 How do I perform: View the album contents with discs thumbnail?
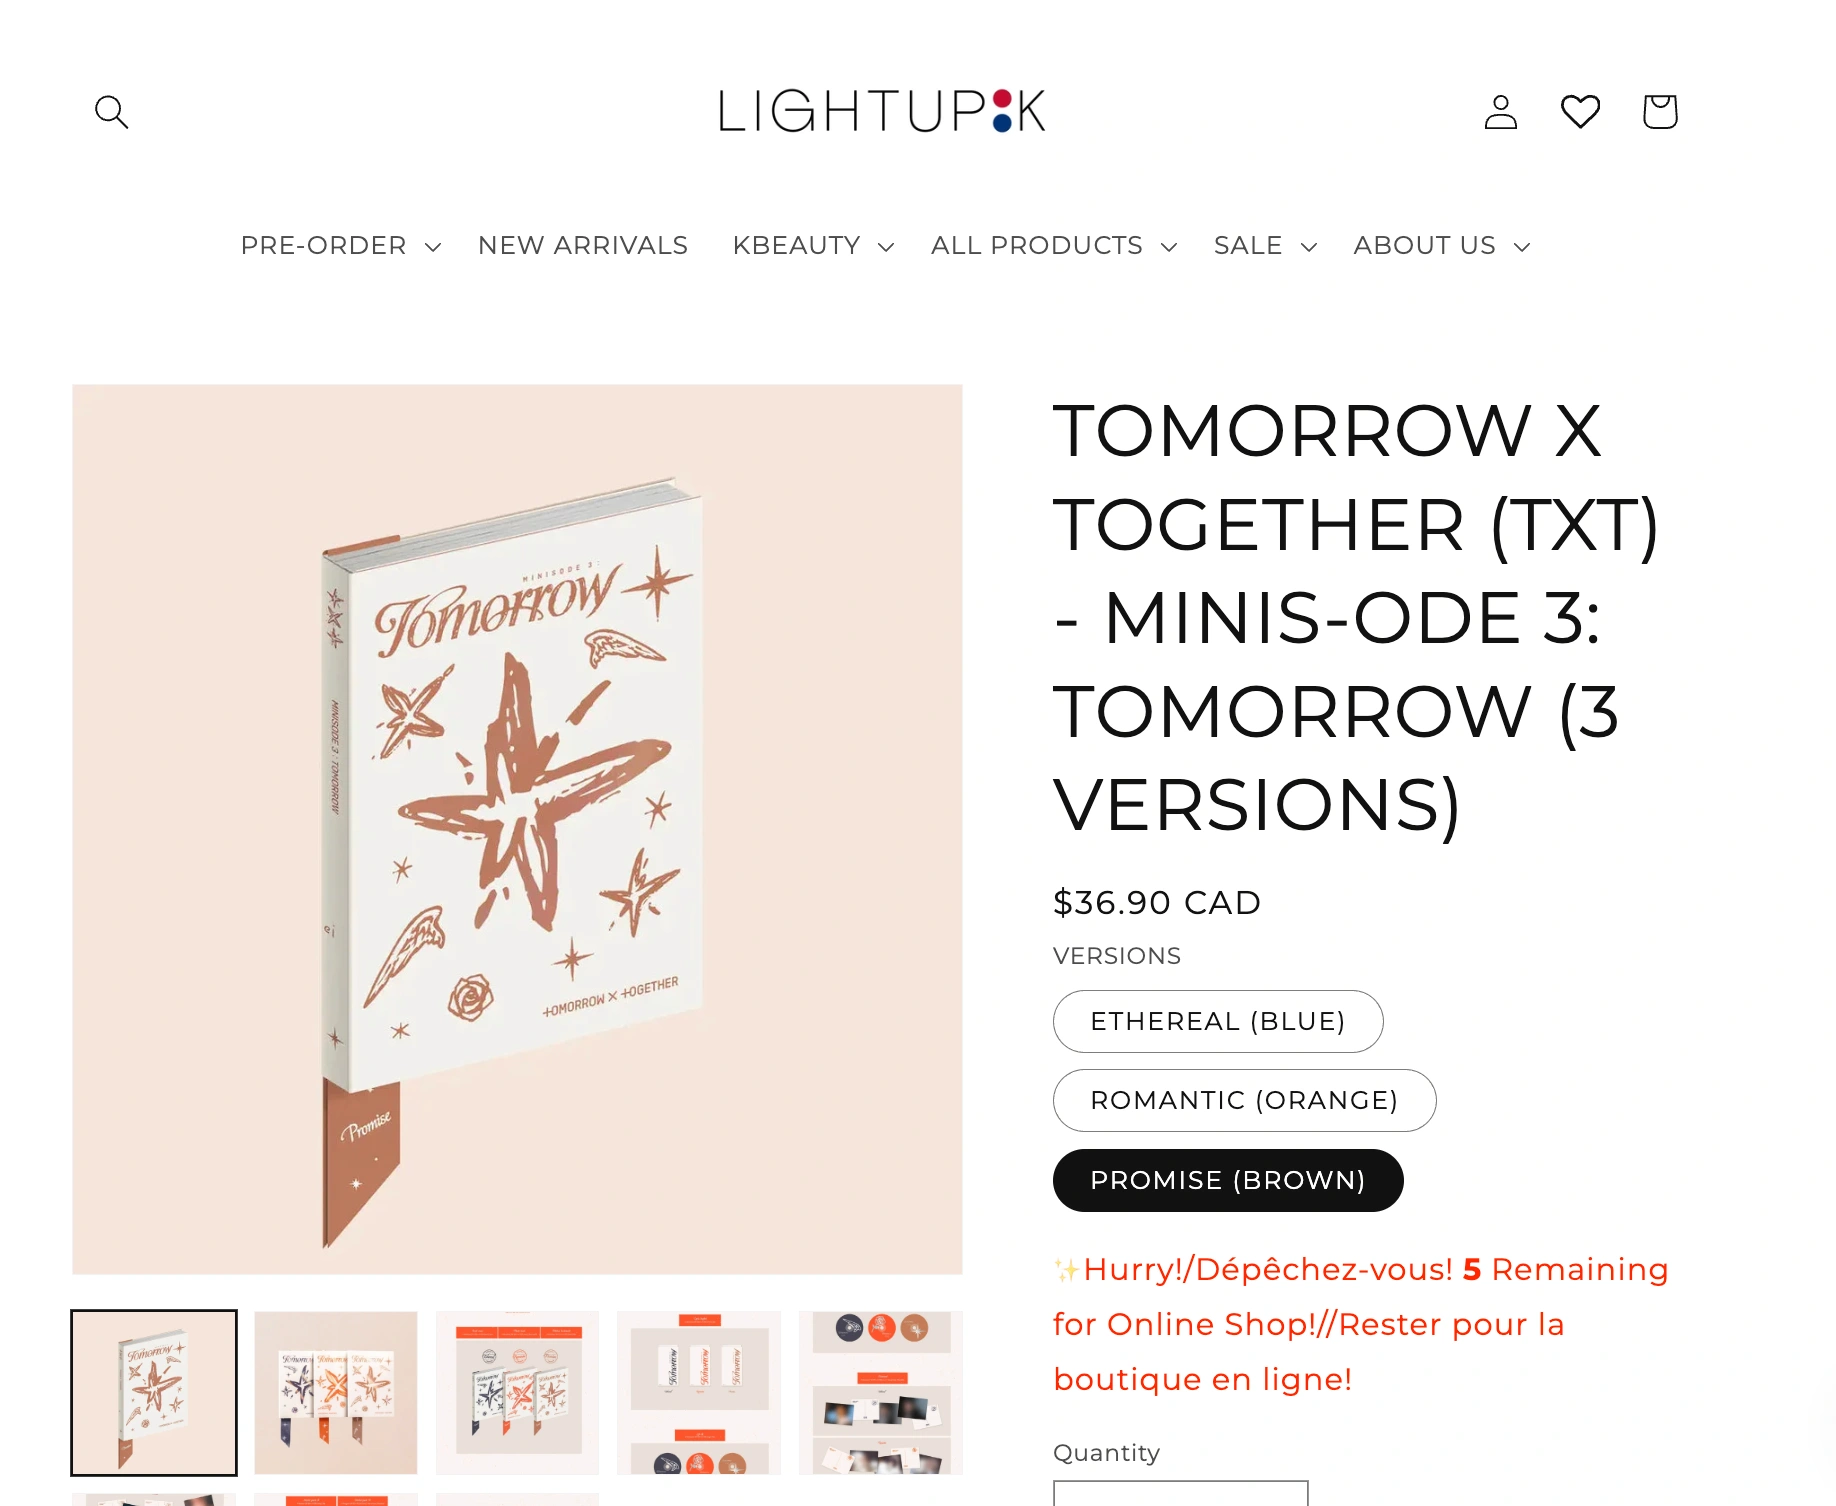pyautogui.click(x=517, y=1392)
